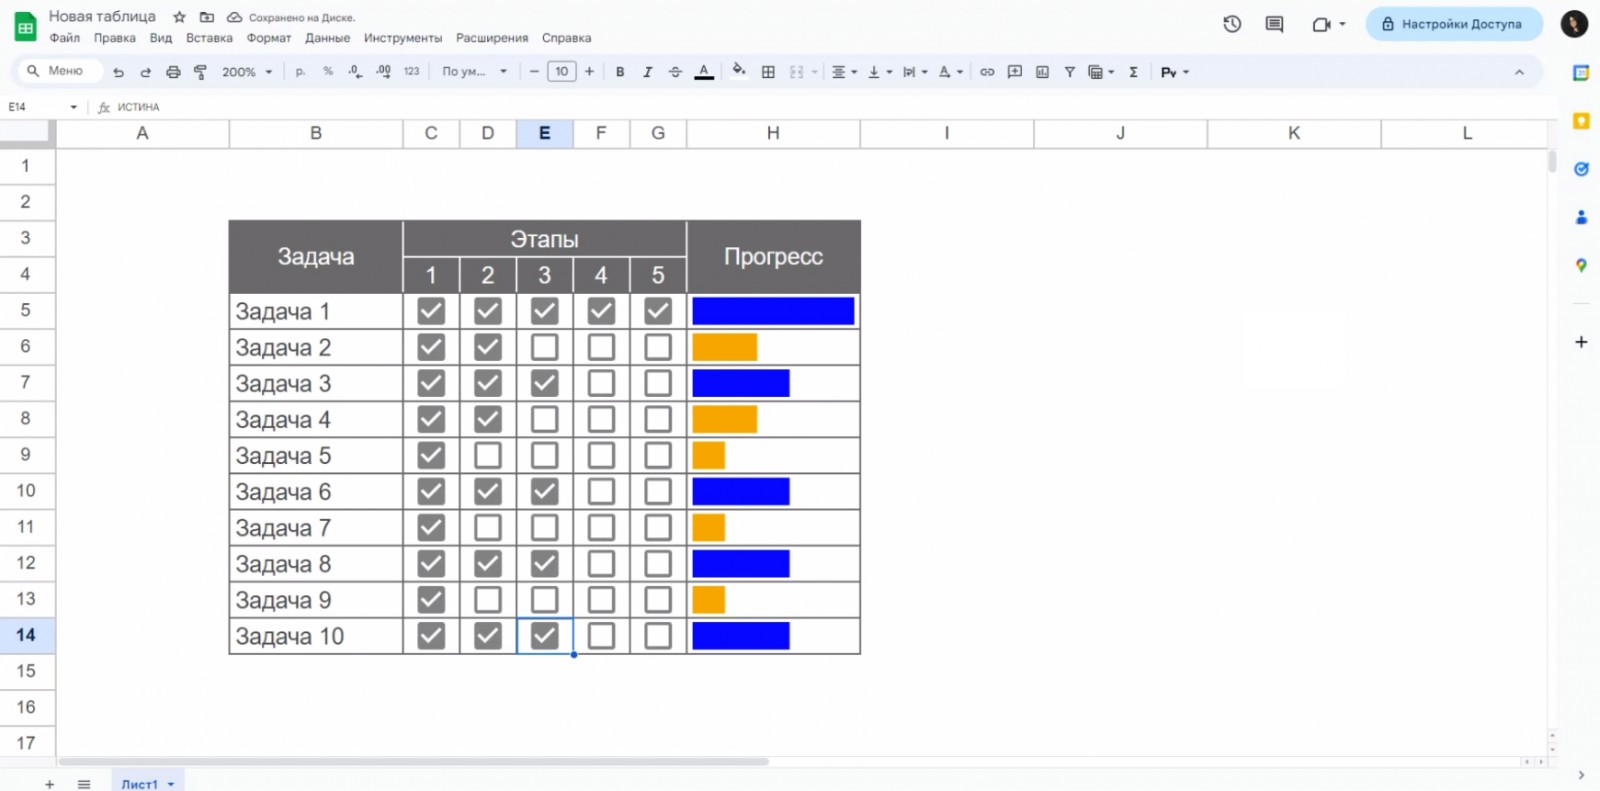1600x791 pixels.
Task: Click the redo arrow in toolbar
Action: pyautogui.click(x=145, y=72)
